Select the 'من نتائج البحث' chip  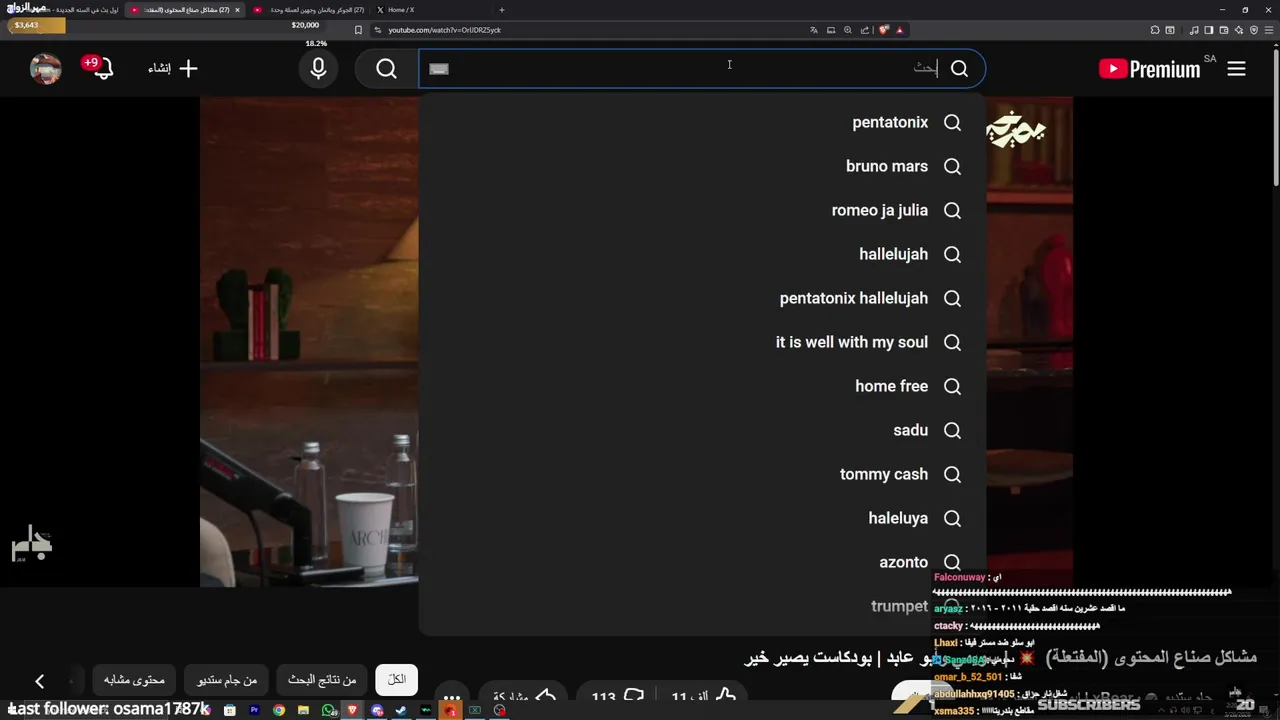pyautogui.click(x=322, y=680)
